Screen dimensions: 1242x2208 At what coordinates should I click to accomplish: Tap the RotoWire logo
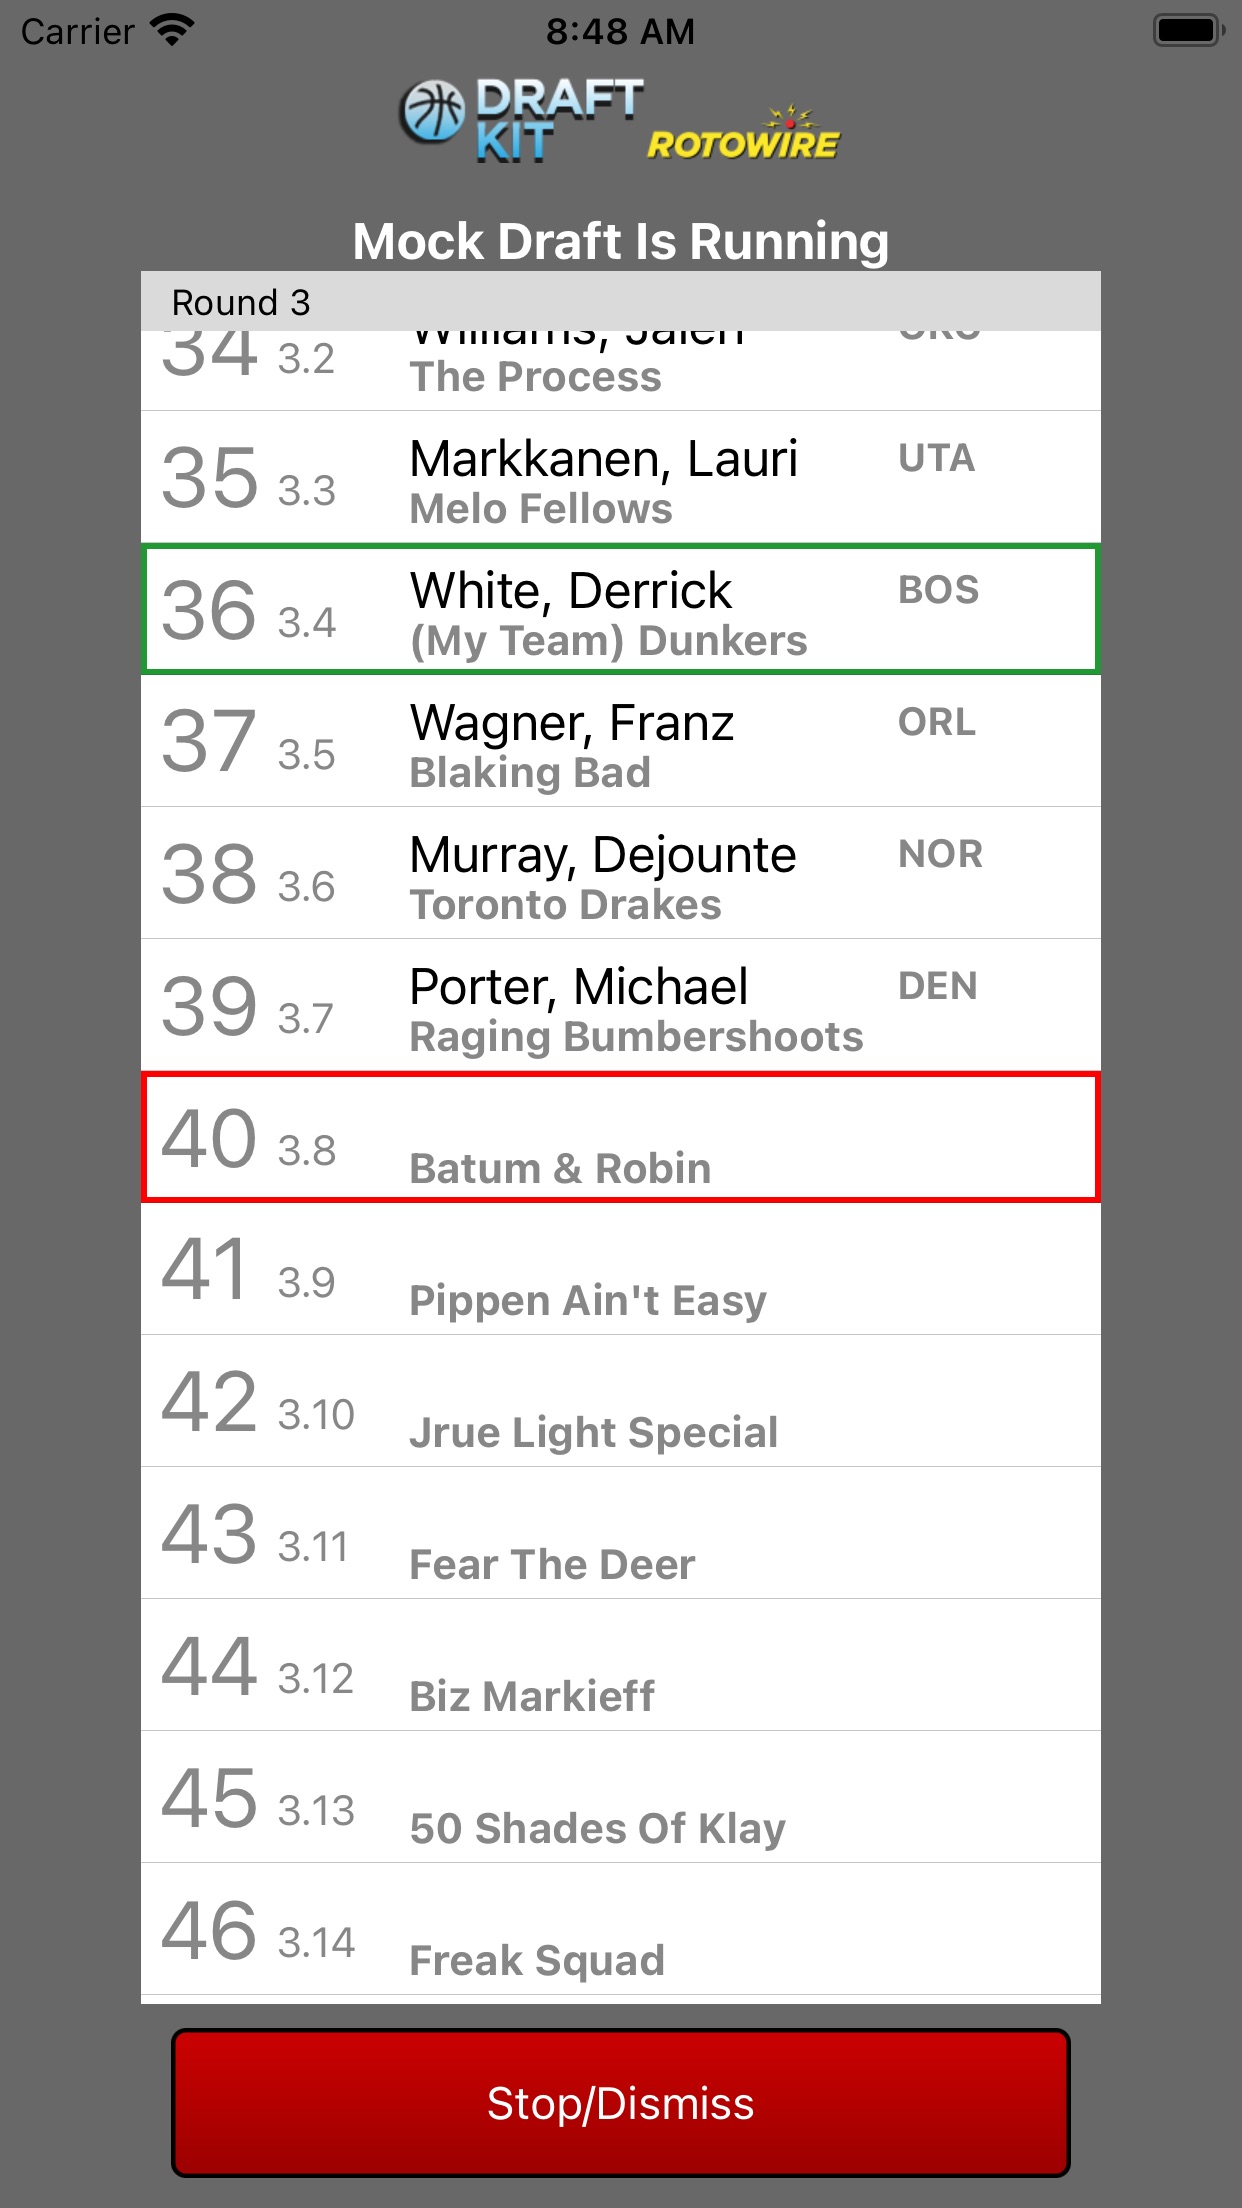coord(743,135)
